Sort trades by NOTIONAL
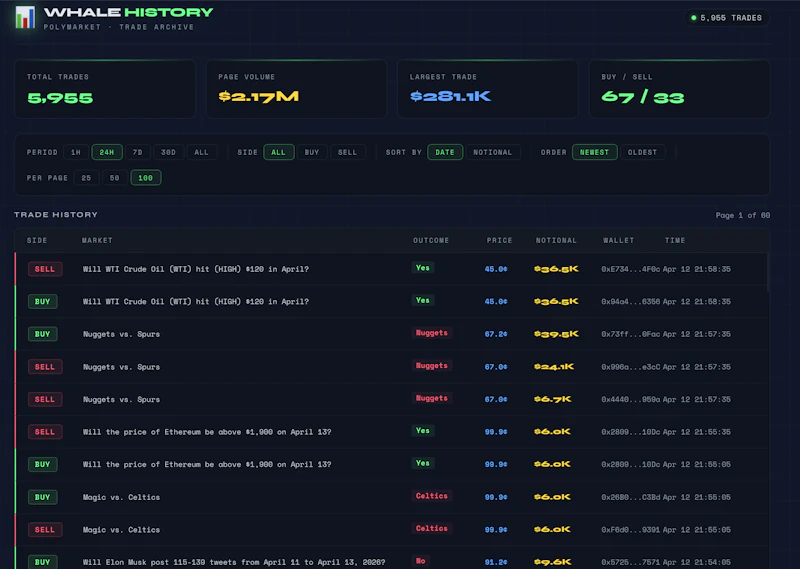 click(492, 152)
